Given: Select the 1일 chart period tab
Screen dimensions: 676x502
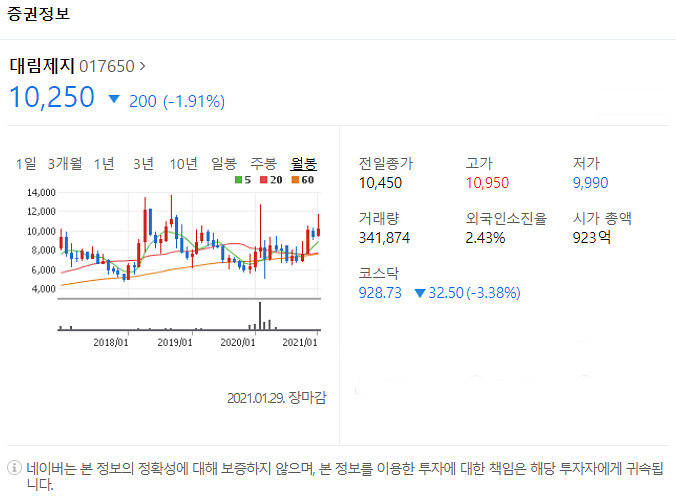Looking at the screenshot, I should coord(26,164).
